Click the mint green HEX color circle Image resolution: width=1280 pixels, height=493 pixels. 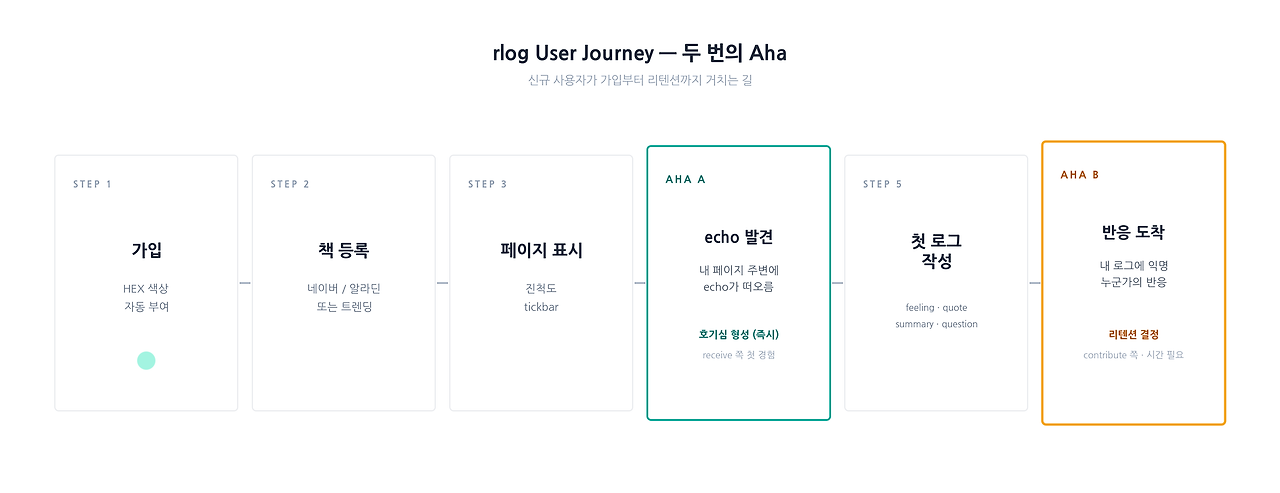click(x=146, y=361)
